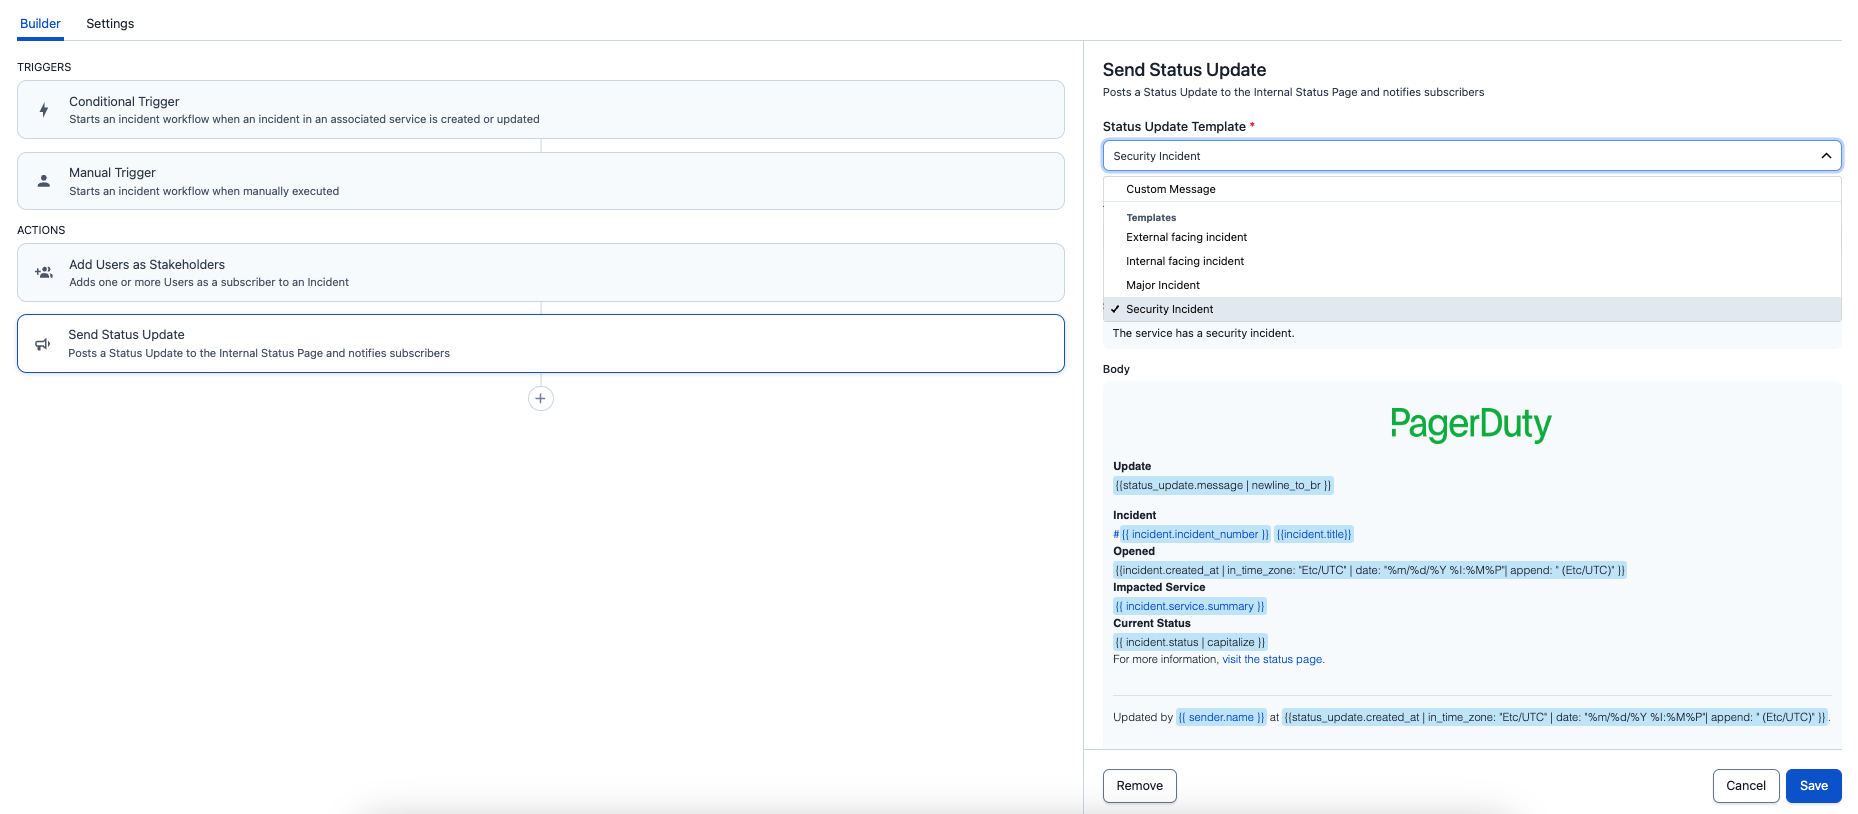This screenshot has width=1858, height=814.
Task: Add a new action with the plus icon
Action: coord(541,398)
